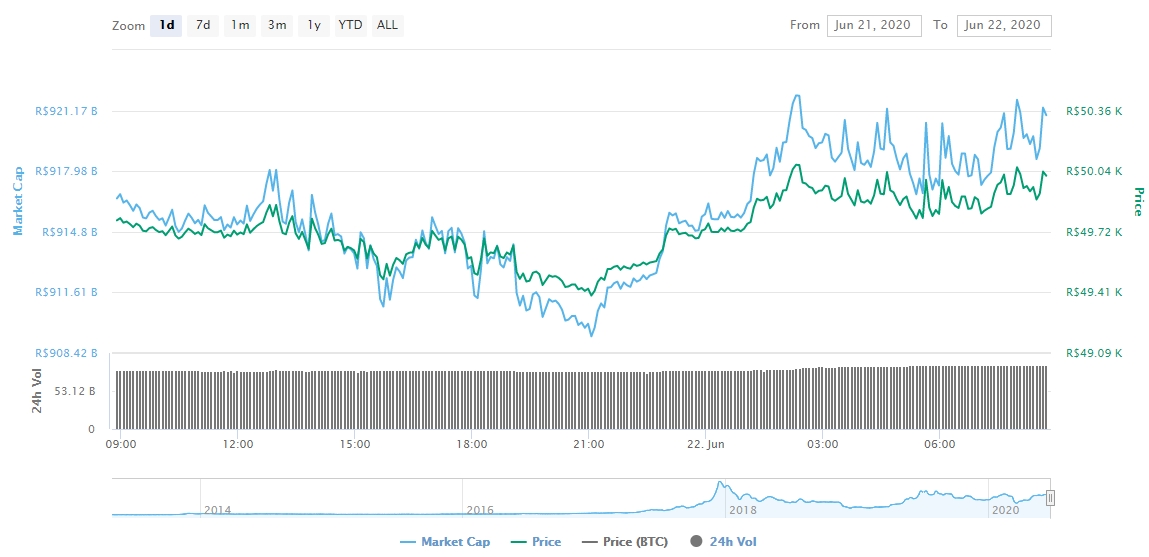
Task: Edit the From date field
Action: tap(873, 26)
